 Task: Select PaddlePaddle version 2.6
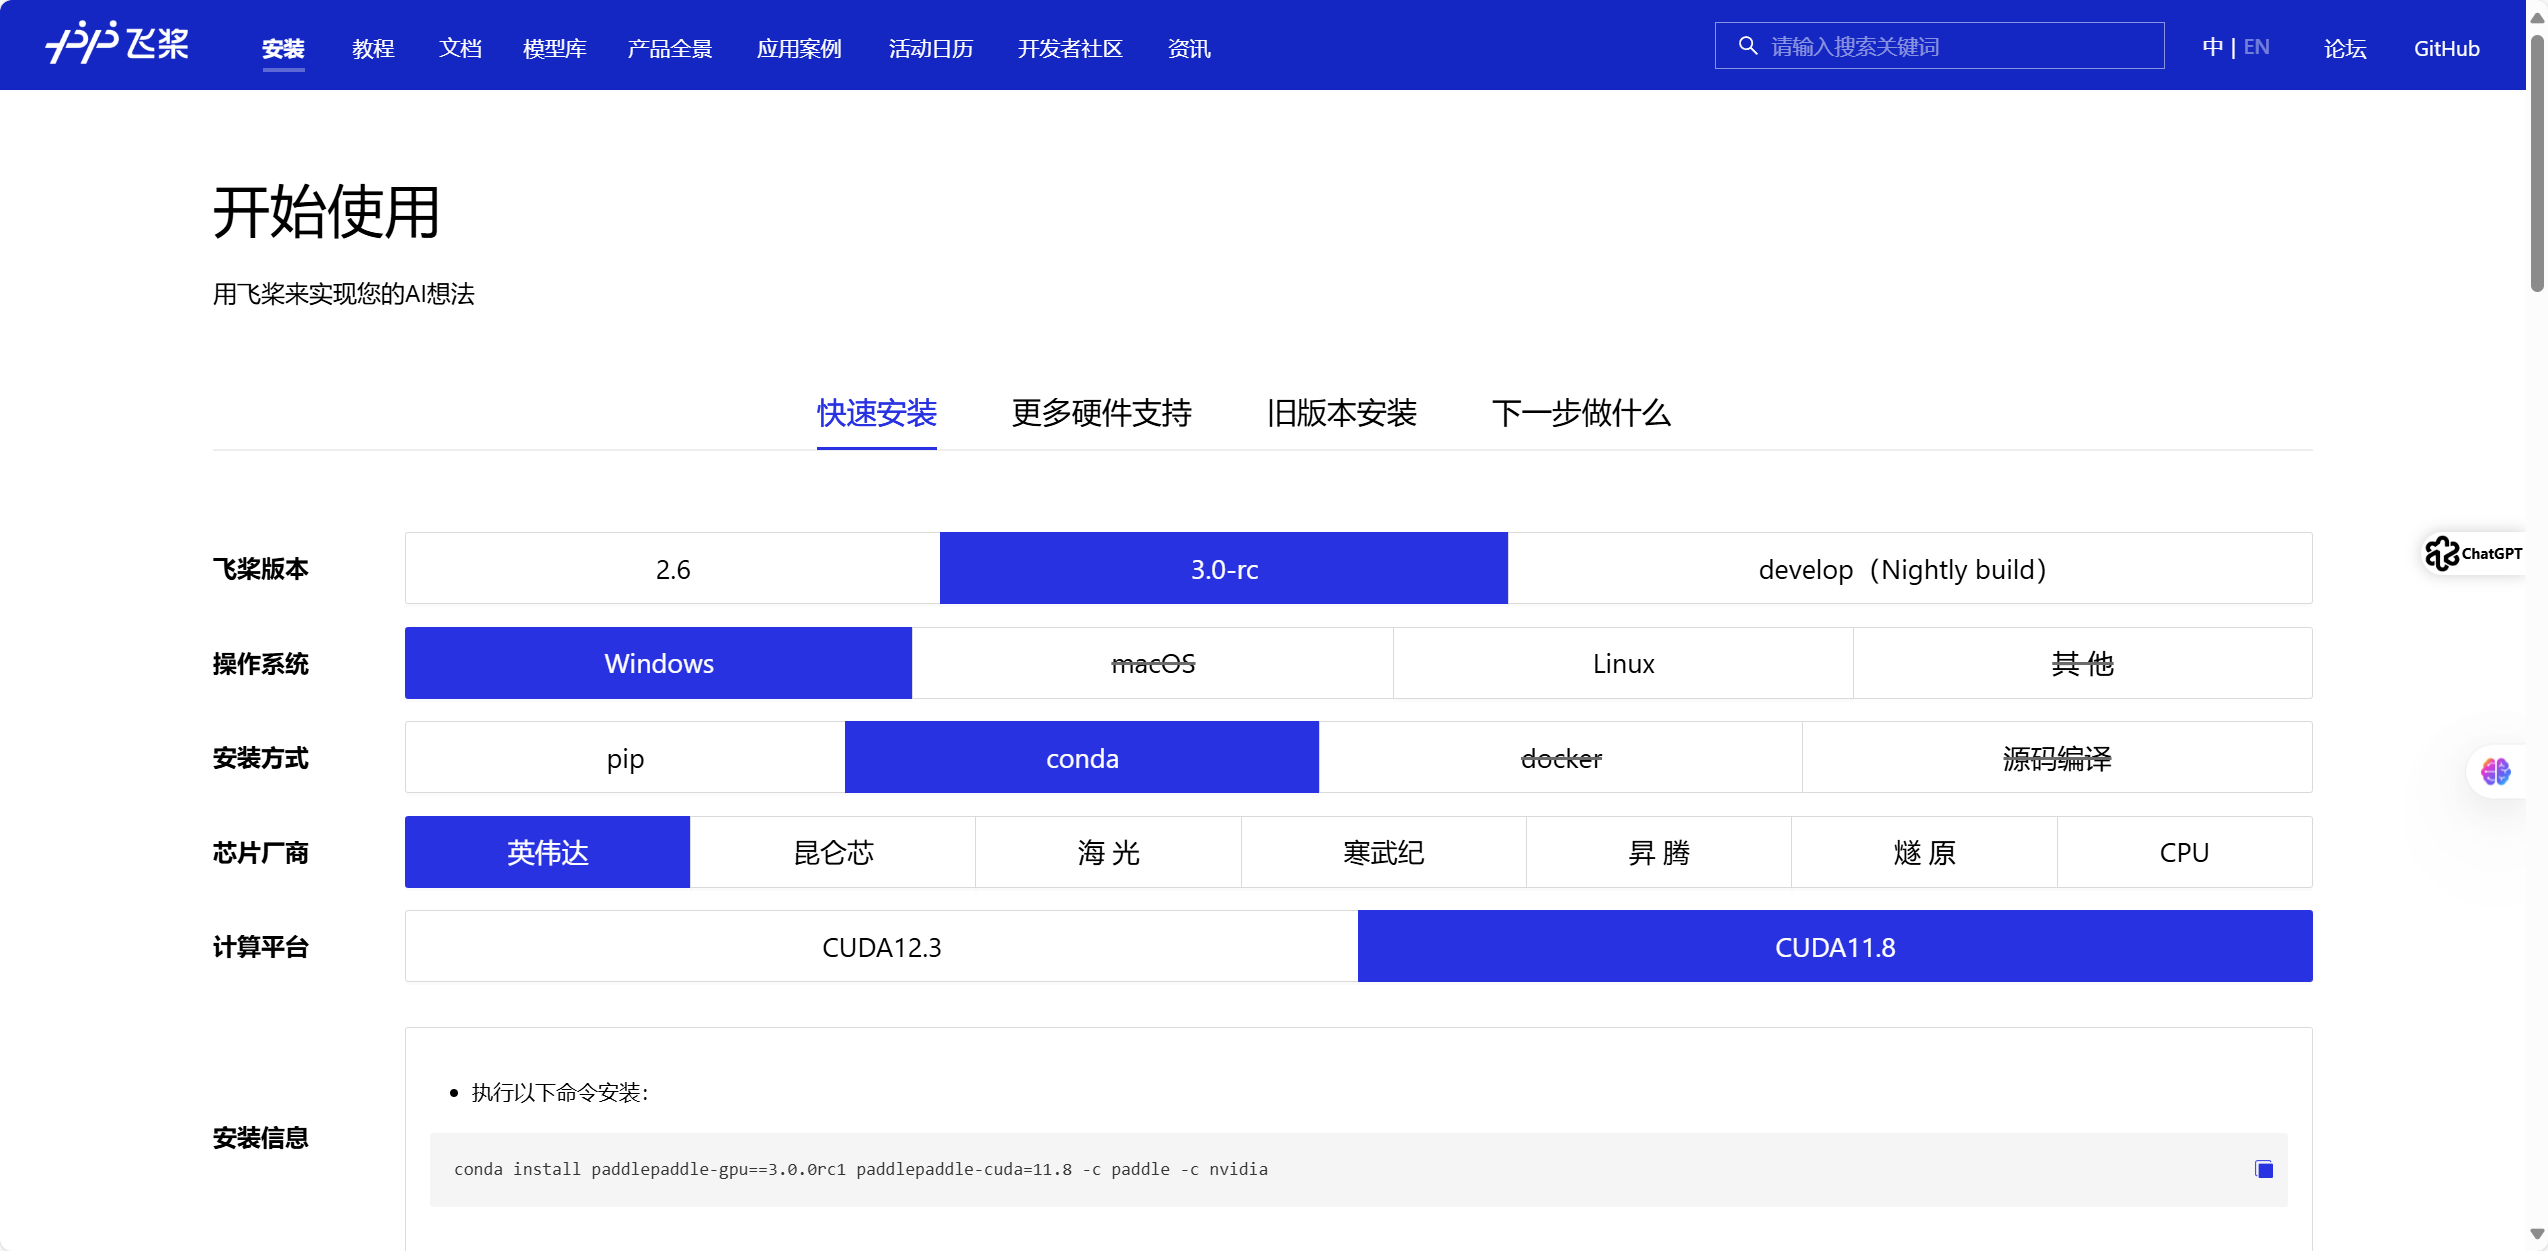(x=672, y=569)
